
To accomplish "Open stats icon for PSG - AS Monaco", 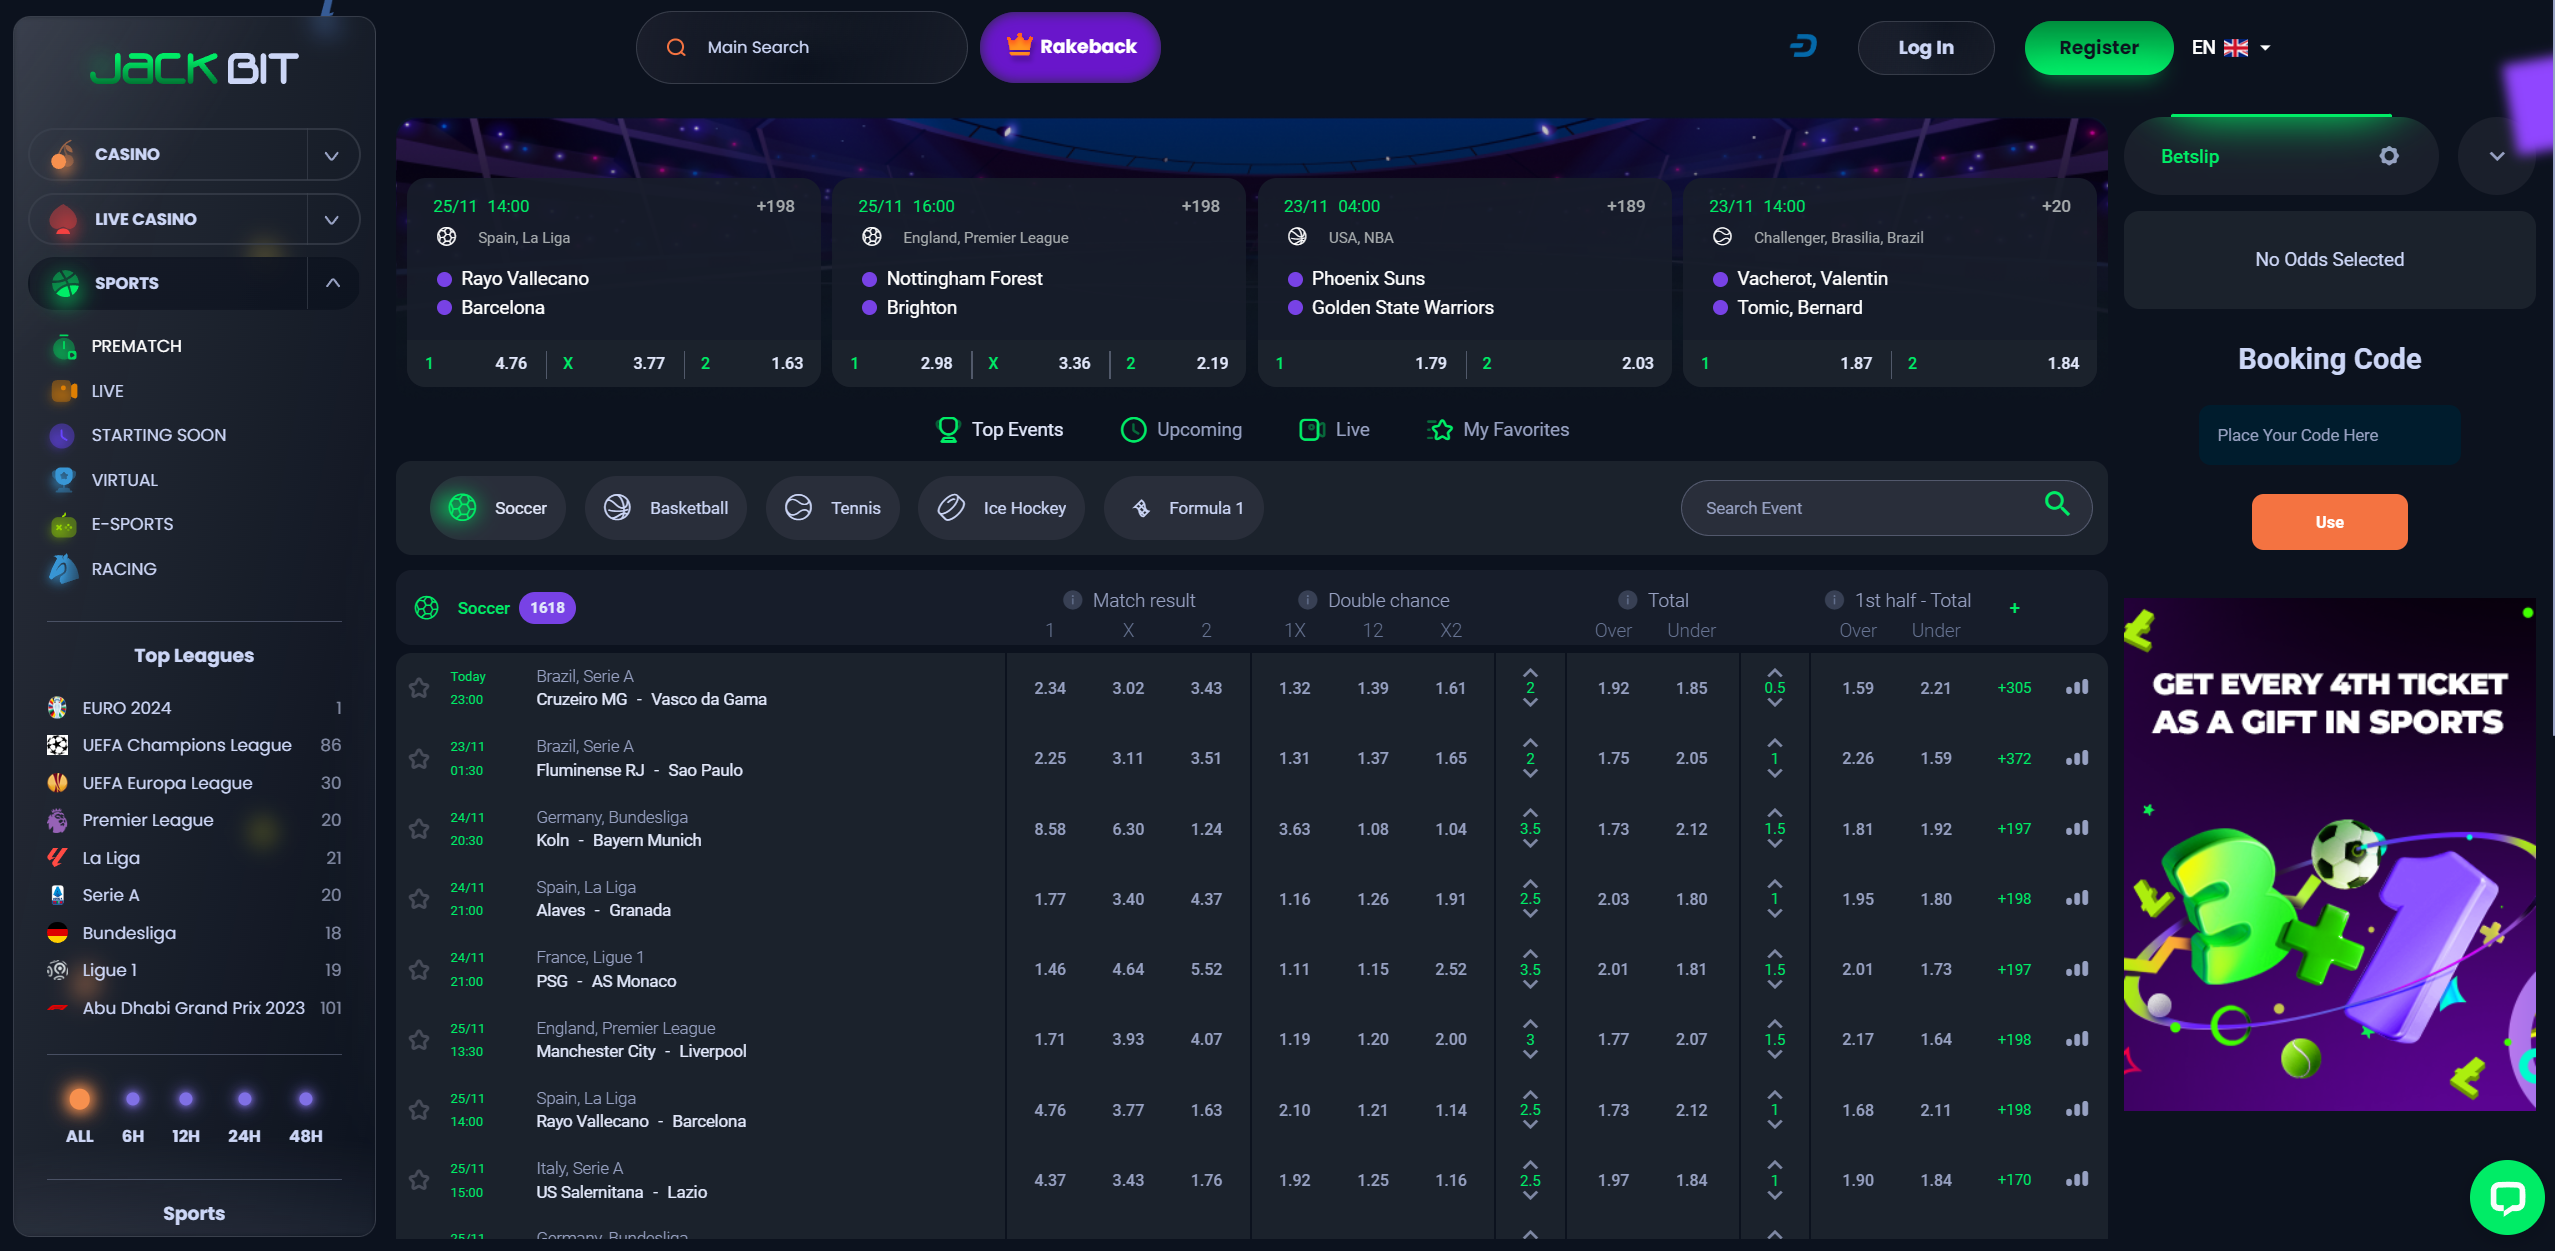I will (2077, 969).
